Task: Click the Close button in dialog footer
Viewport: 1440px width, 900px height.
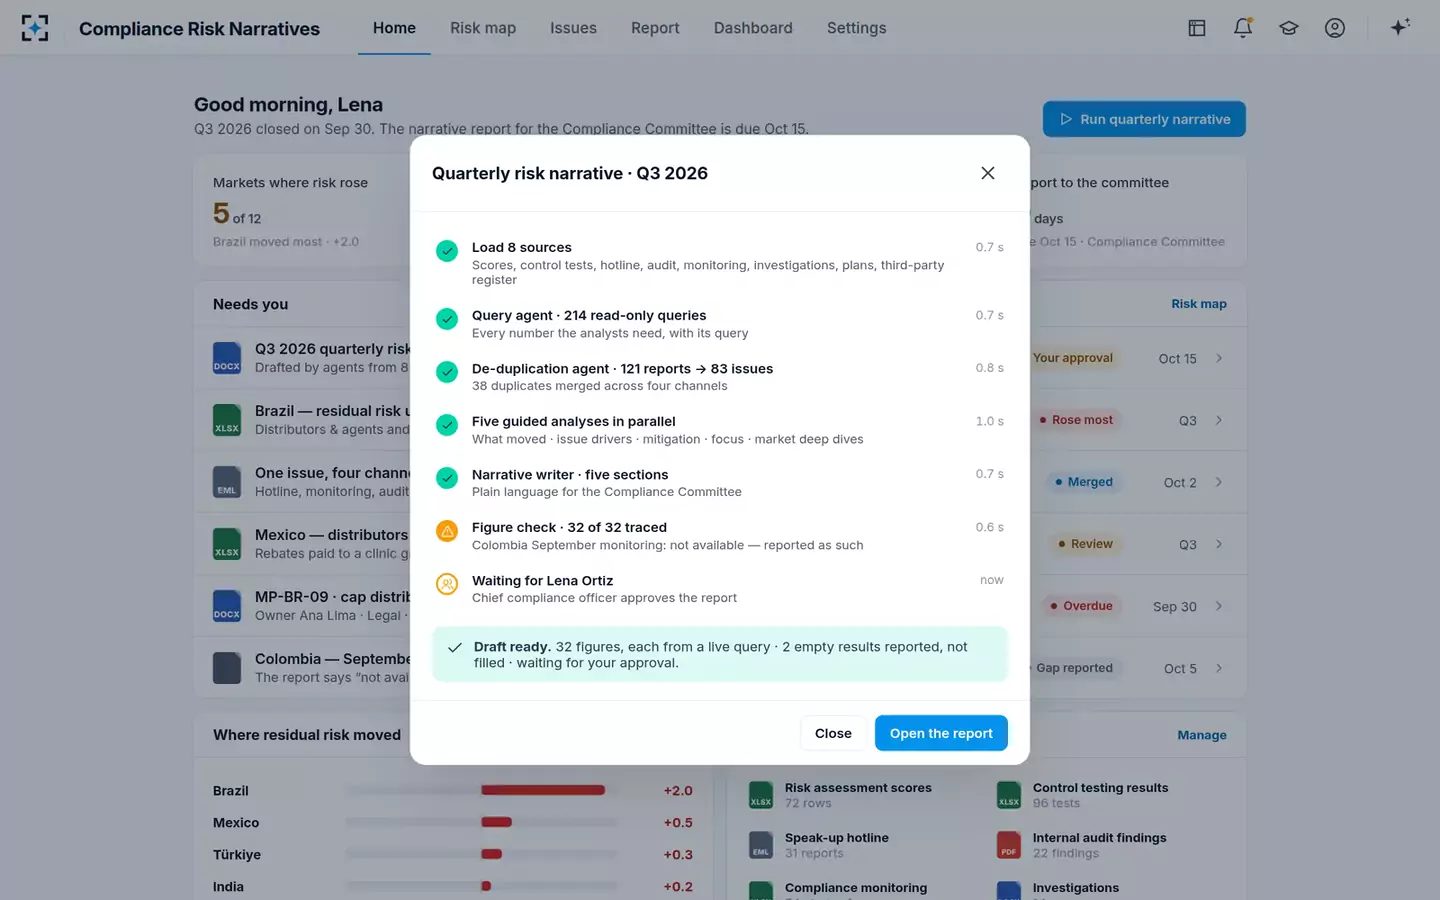Action: (x=833, y=733)
